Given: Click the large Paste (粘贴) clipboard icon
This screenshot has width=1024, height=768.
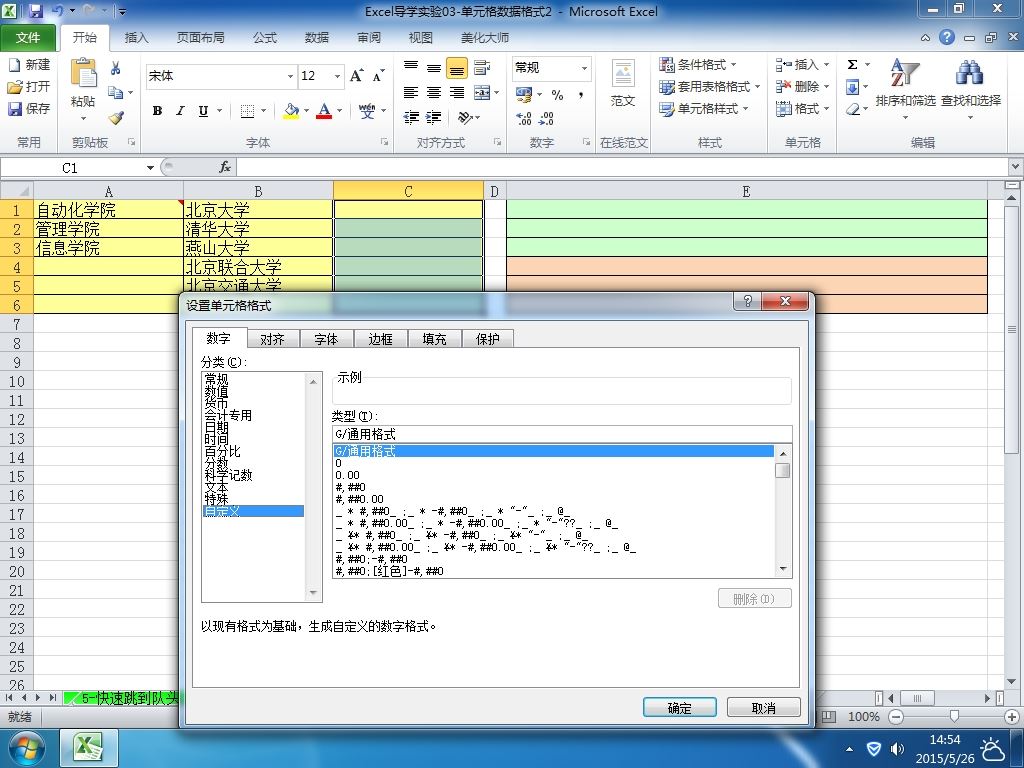Looking at the screenshot, I should pyautogui.click(x=83, y=74).
